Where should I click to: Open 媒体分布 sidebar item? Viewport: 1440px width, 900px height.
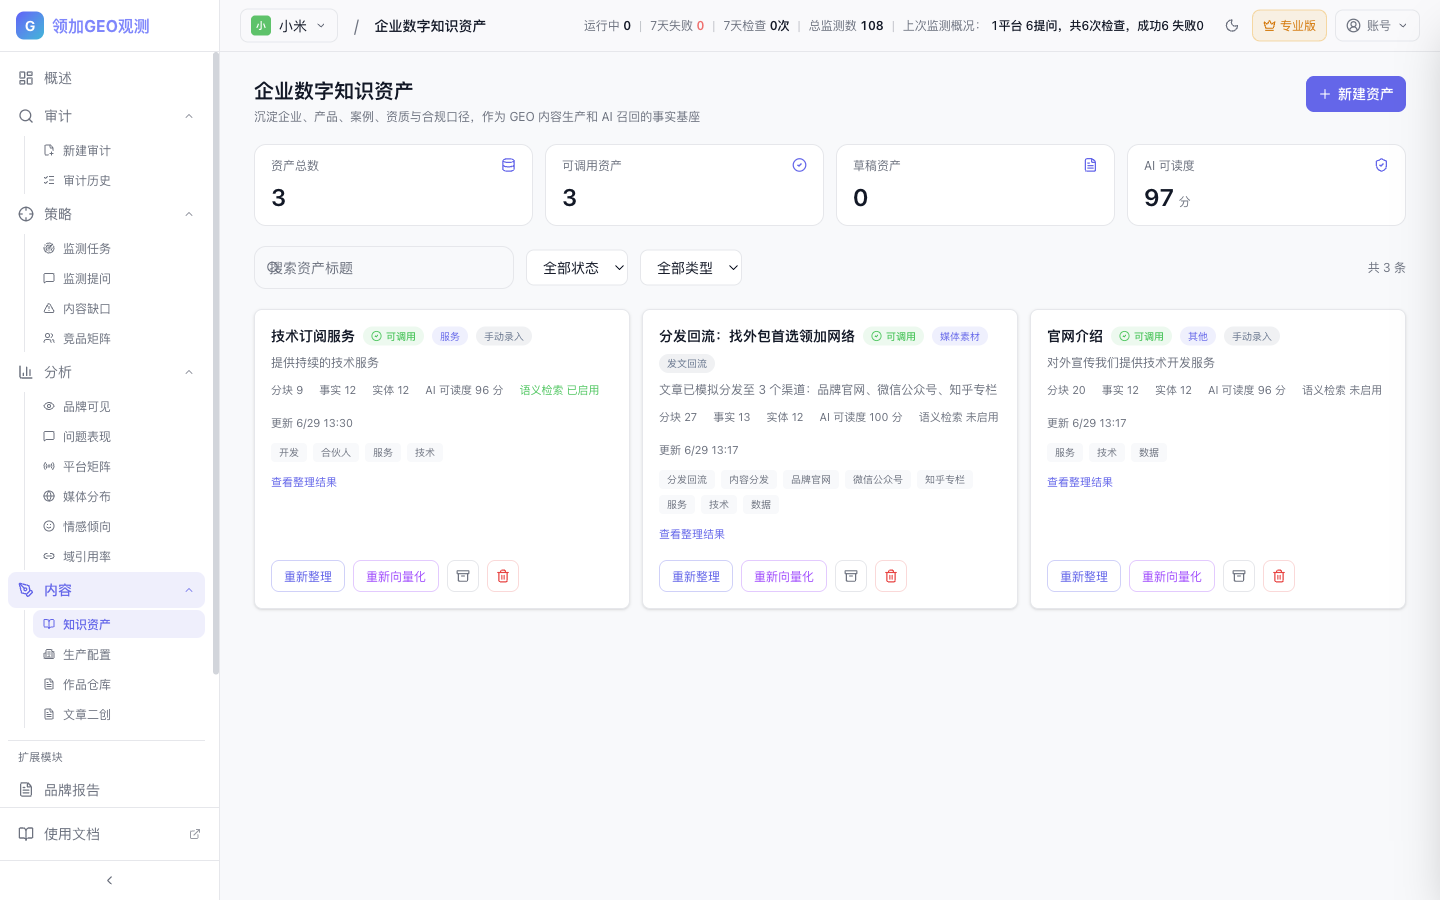click(119, 496)
